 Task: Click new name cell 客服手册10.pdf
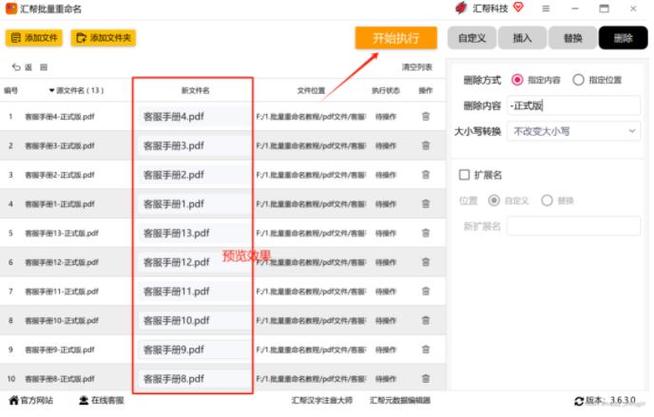pyautogui.click(x=193, y=321)
